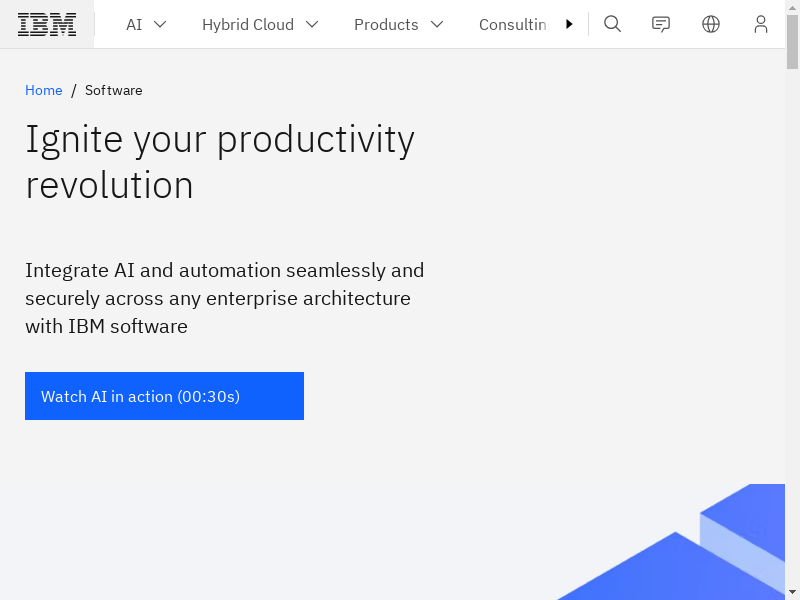Screen dimensions: 800x600
Task: Click the right arrow to scroll navigation
Action: [x=569, y=24]
